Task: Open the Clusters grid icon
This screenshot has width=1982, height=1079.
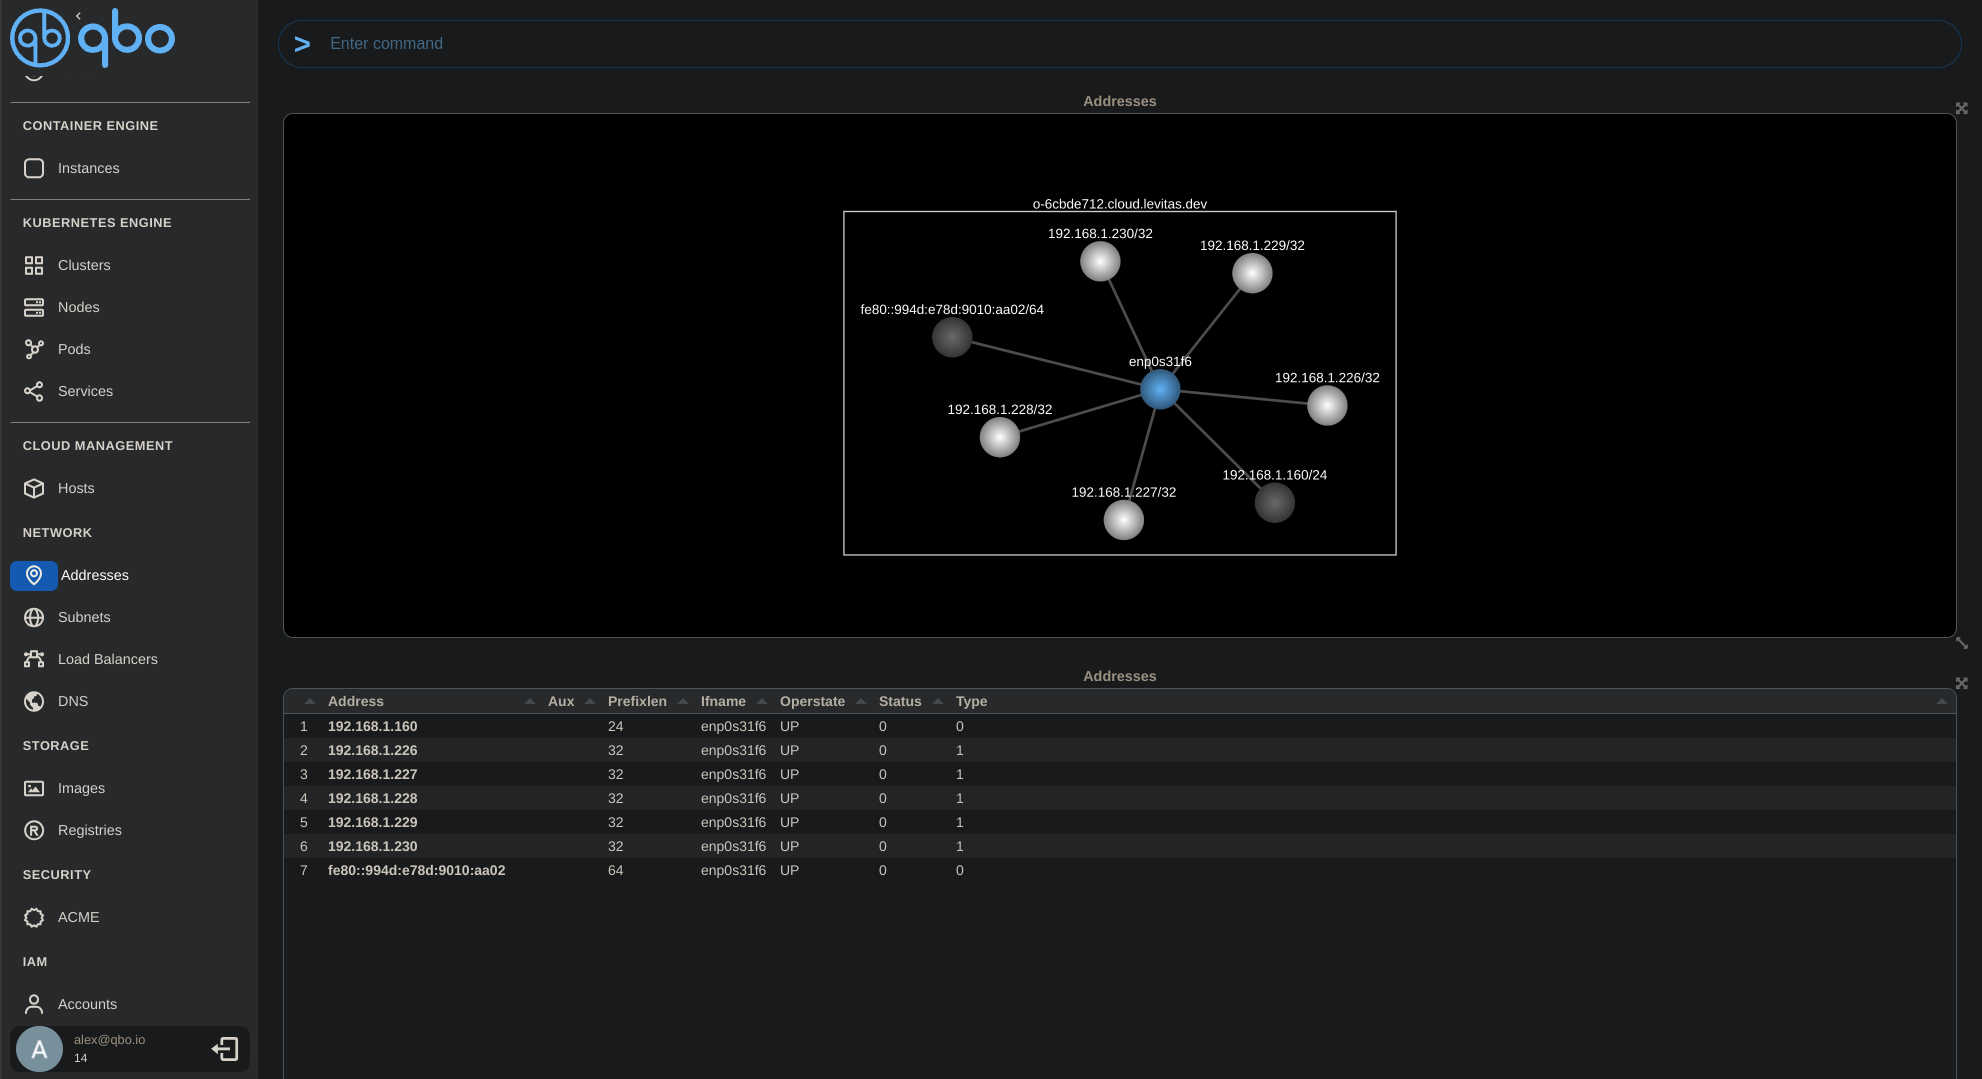Action: click(x=34, y=265)
